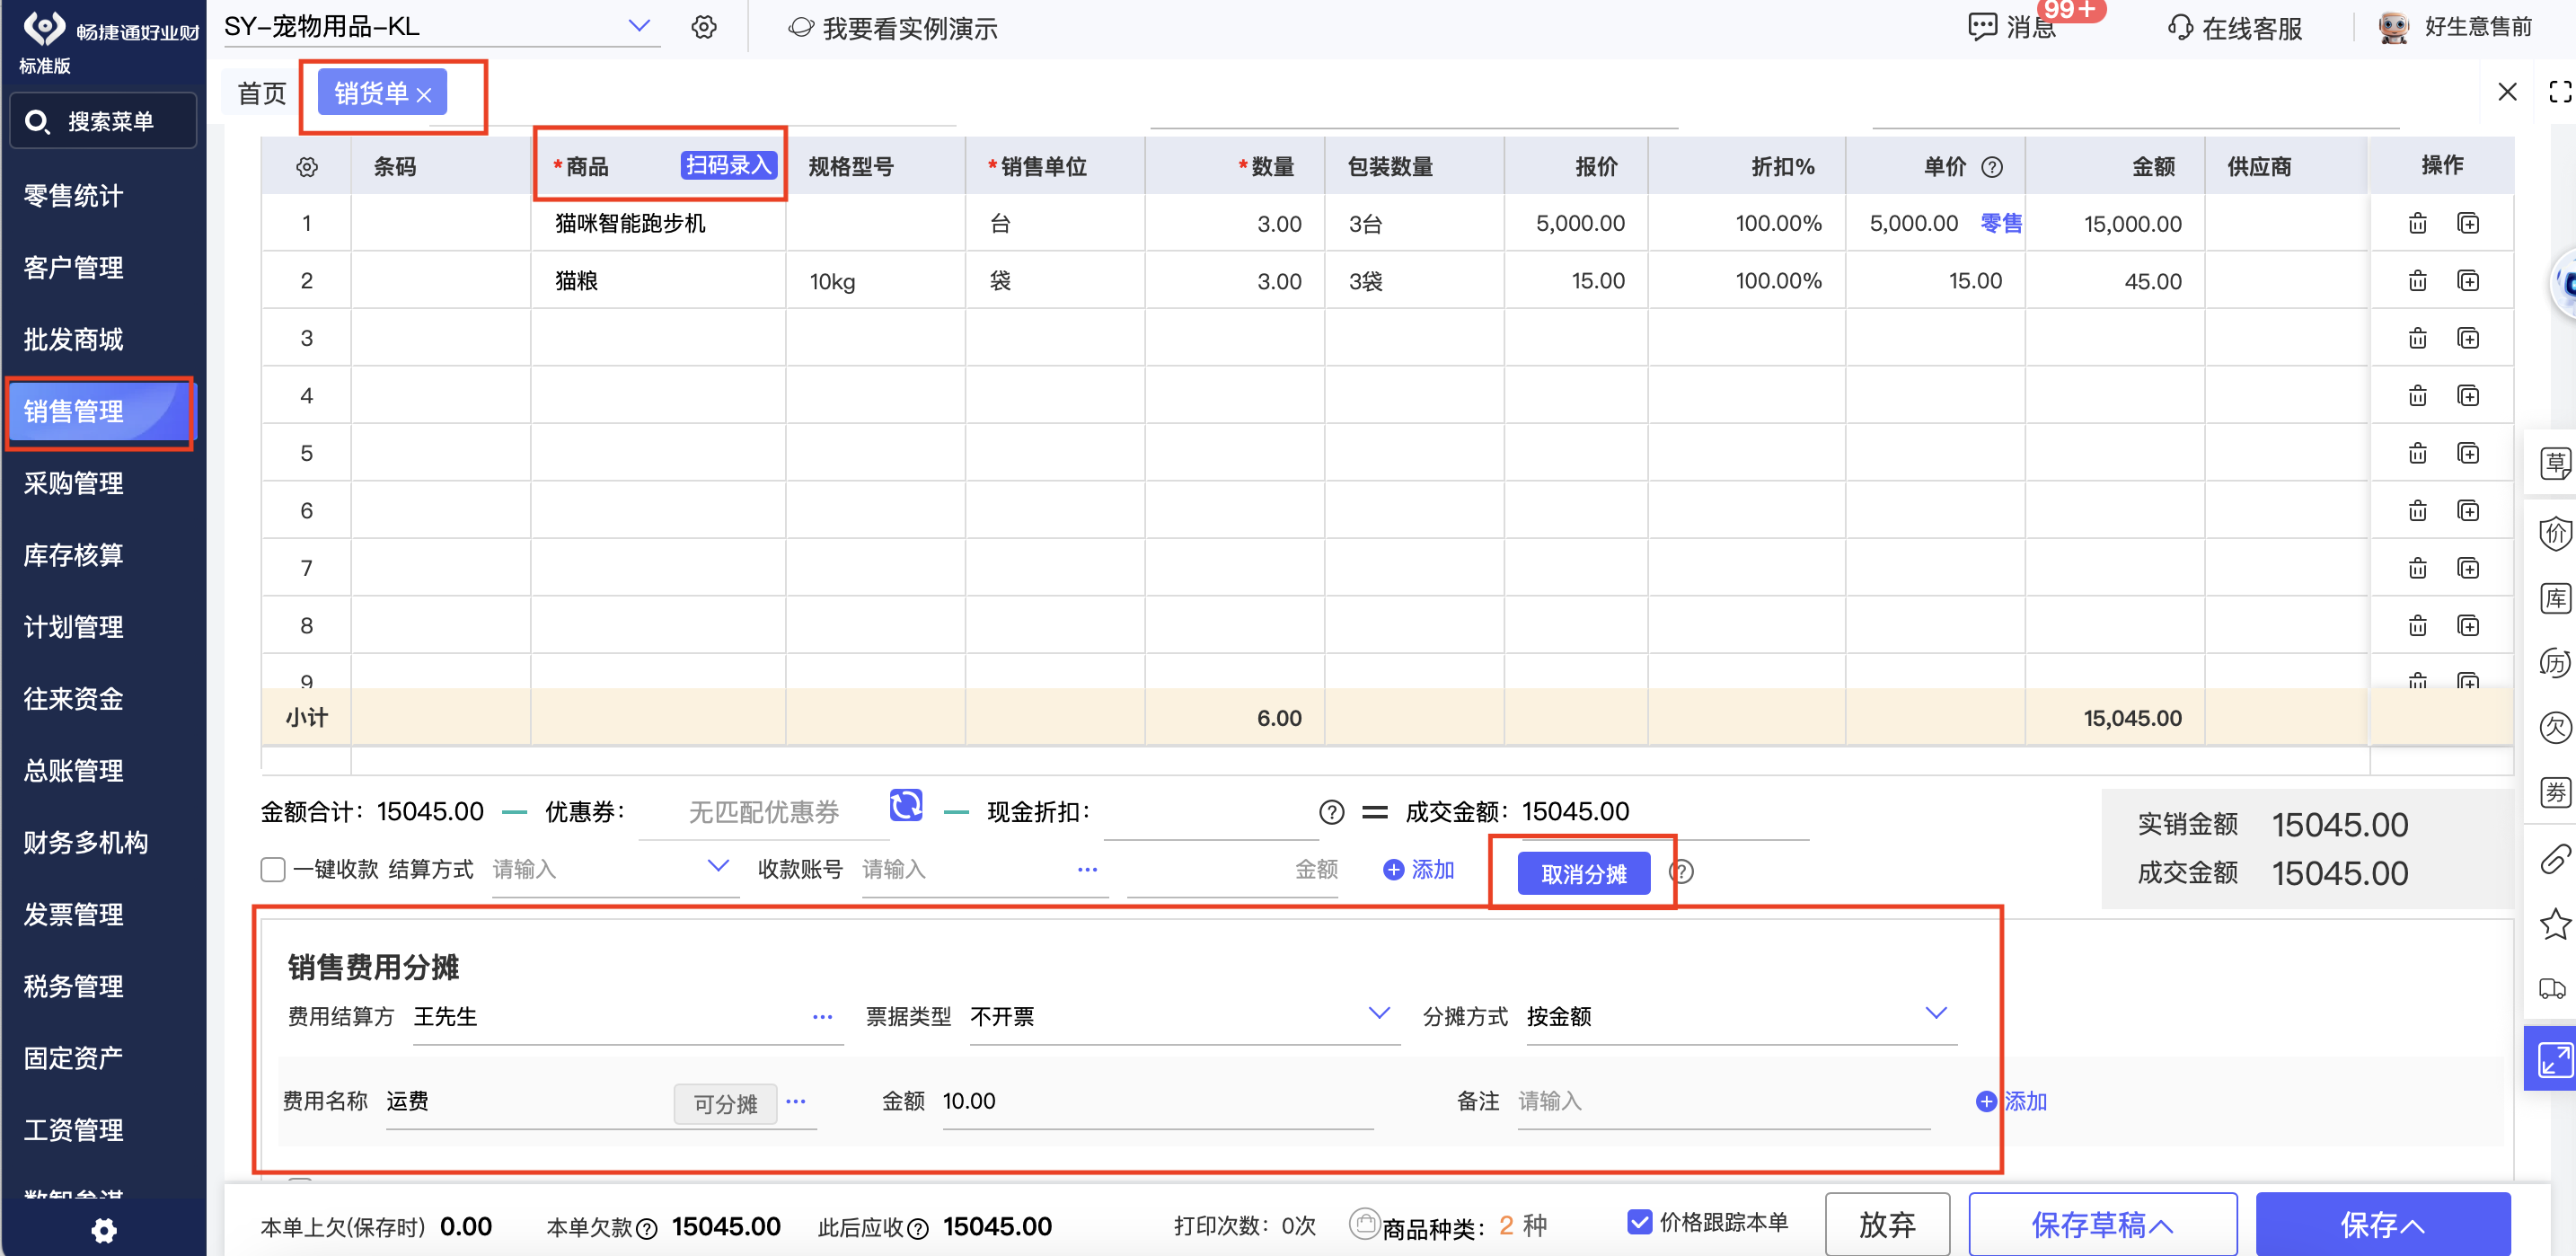The width and height of the screenshot is (2576, 1256).
Task: Open 零售统计 in the sidebar
Action: click(x=73, y=196)
